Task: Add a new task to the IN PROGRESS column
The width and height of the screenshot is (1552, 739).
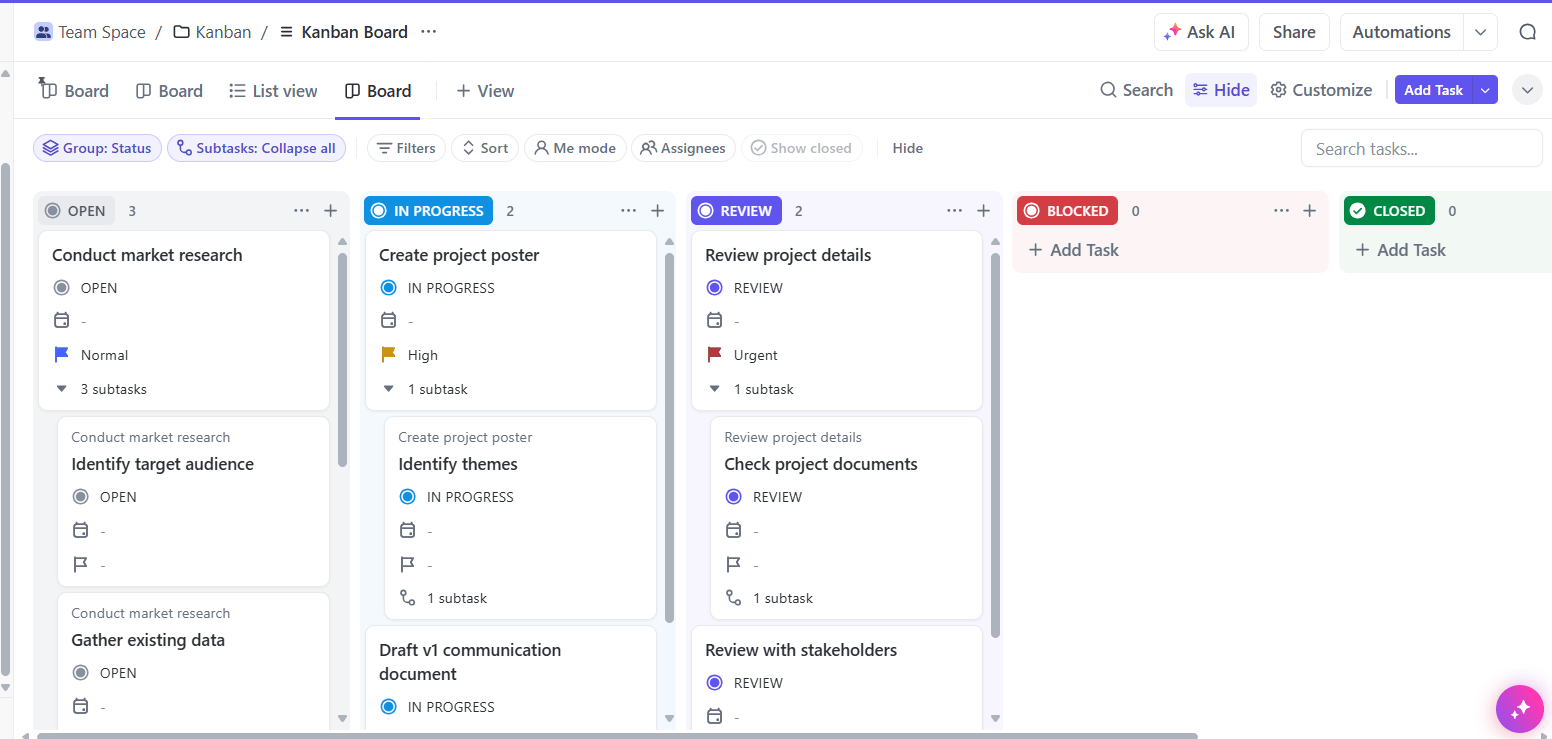Action: click(x=658, y=210)
